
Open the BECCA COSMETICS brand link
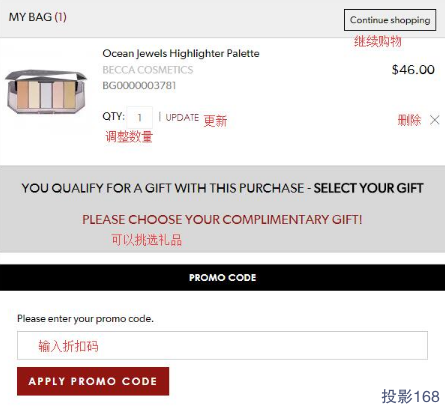click(x=148, y=70)
